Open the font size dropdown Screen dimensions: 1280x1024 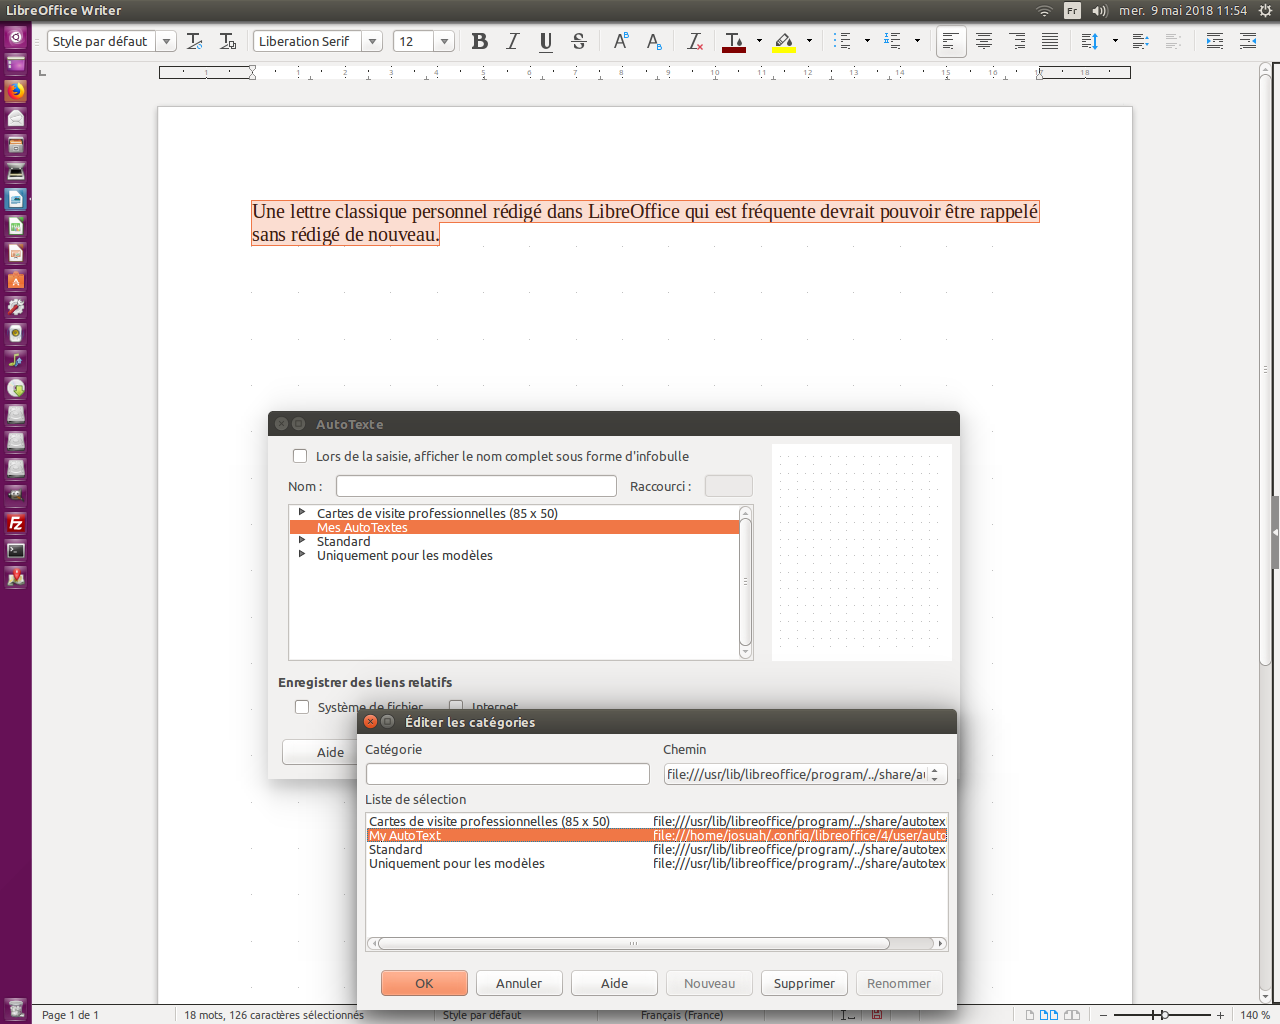[x=444, y=41]
